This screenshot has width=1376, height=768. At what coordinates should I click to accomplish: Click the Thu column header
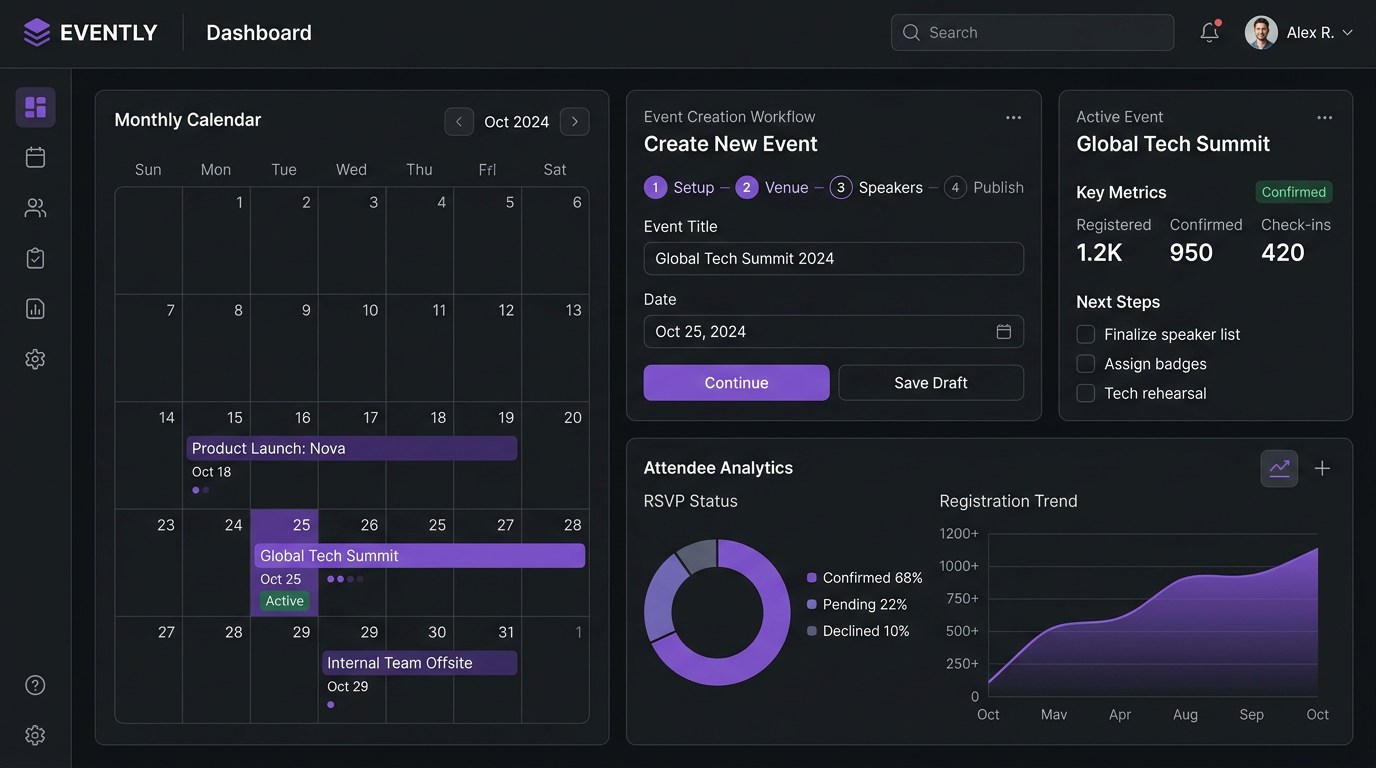(420, 170)
